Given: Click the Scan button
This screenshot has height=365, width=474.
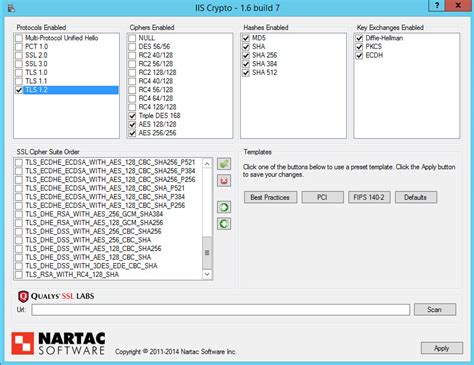Looking at the screenshot, I should point(435,309).
